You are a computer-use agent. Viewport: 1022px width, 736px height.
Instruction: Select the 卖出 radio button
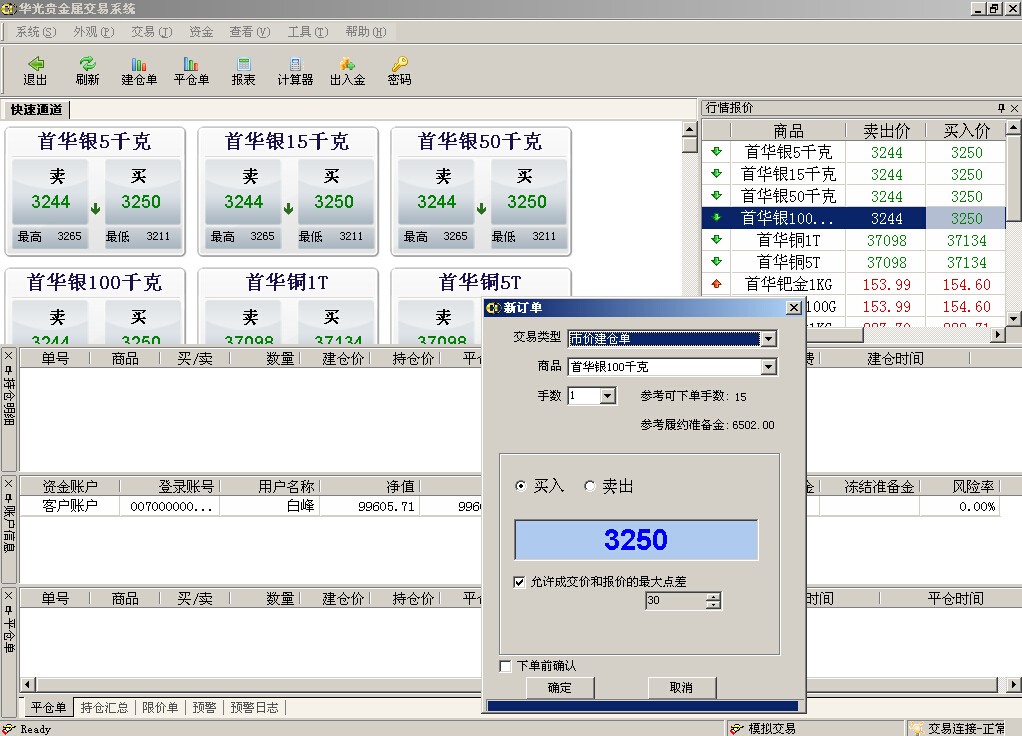click(590, 486)
